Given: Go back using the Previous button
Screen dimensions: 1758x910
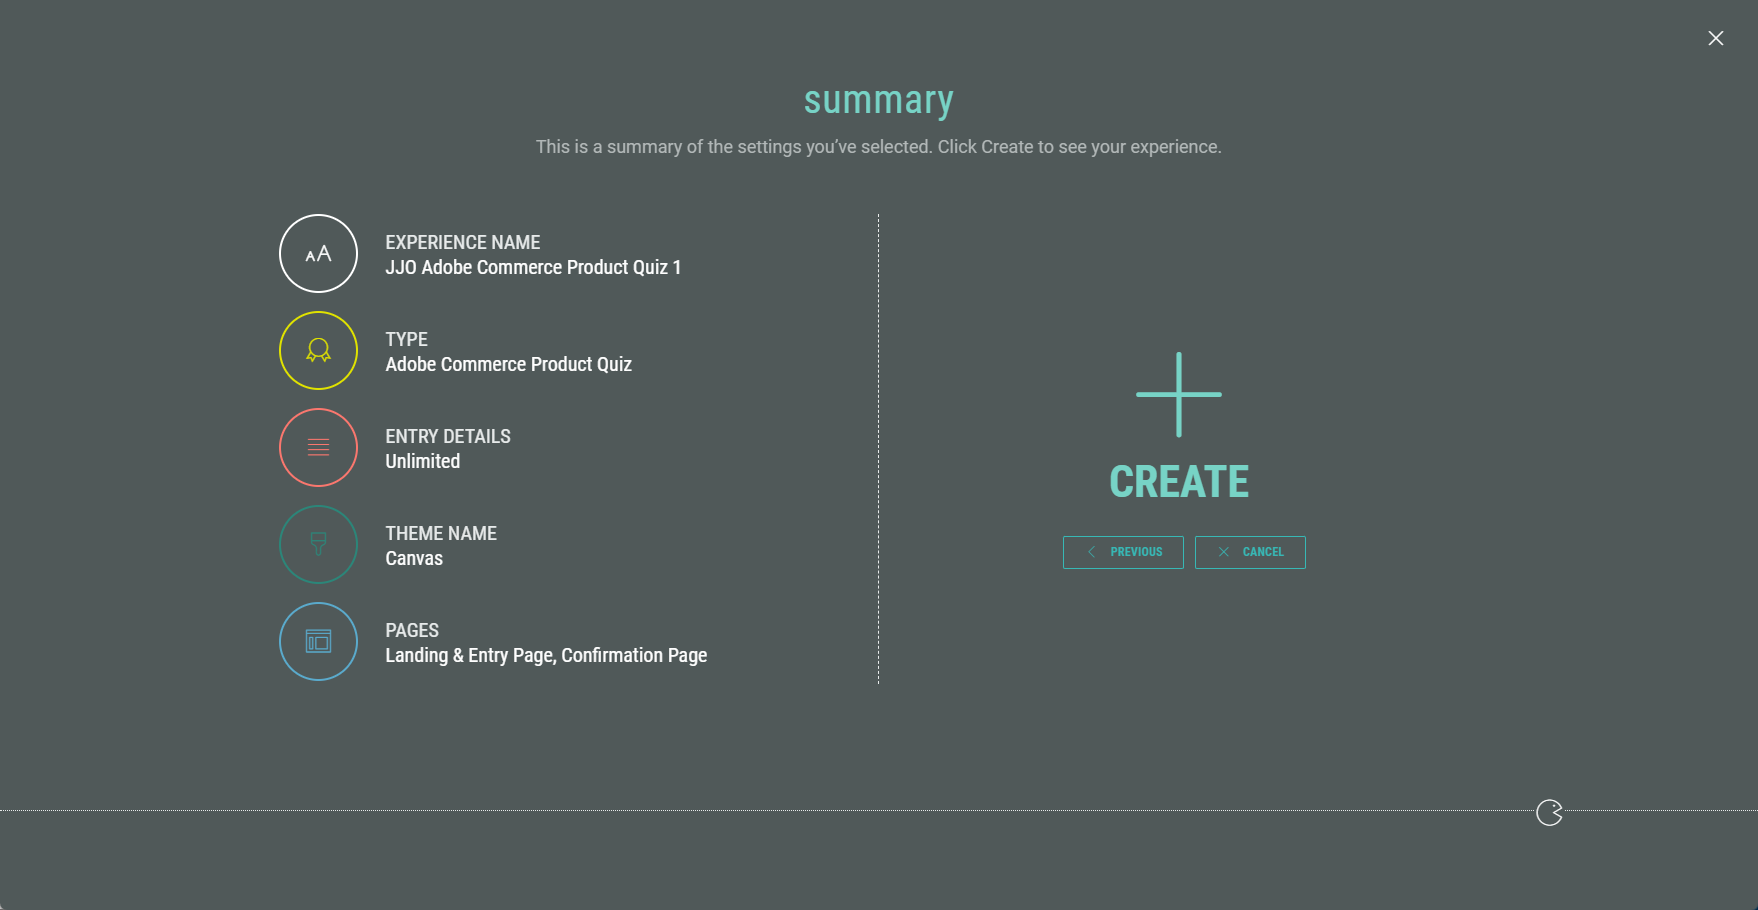Looking at the screenshot, I should 1123,552.
